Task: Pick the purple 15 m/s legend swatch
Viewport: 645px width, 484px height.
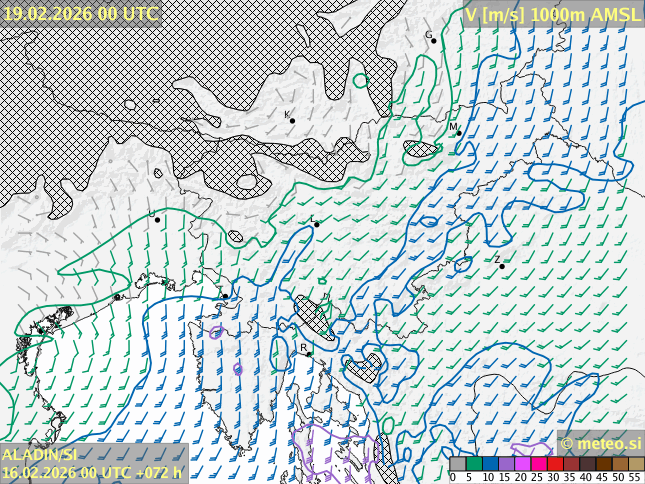Action: (505, 464)
